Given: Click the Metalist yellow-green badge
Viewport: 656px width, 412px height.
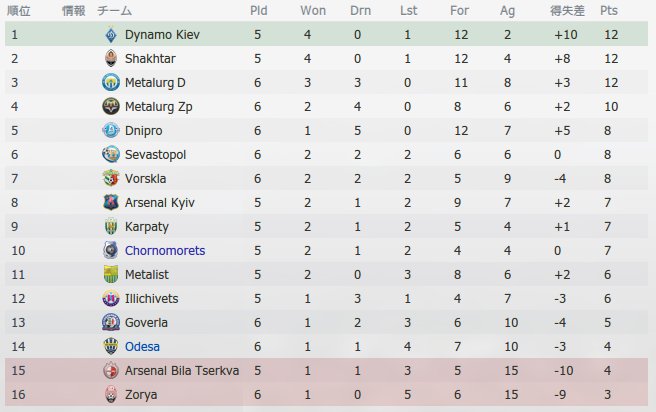Looking at the screenshot, I should [111, 274].
